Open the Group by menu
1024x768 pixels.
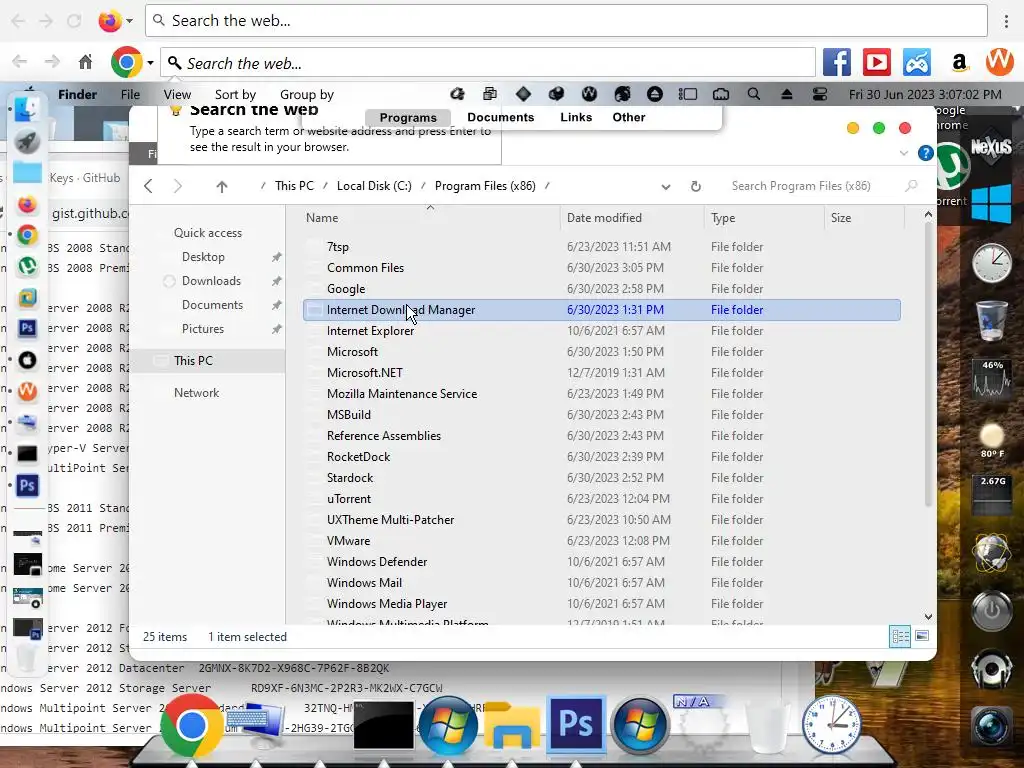306,94
